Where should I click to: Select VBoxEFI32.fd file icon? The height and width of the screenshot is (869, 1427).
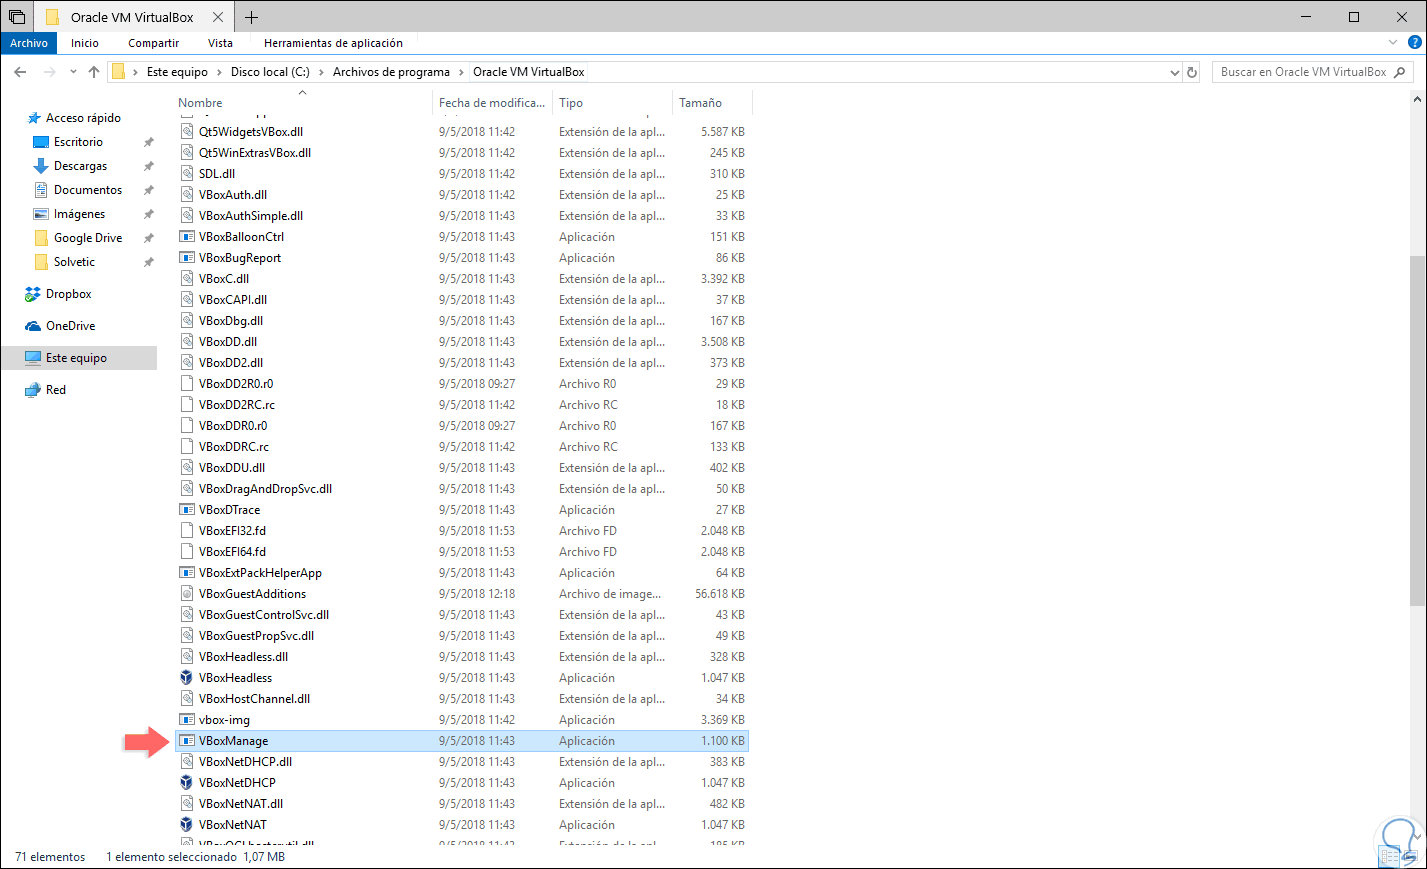186,531
